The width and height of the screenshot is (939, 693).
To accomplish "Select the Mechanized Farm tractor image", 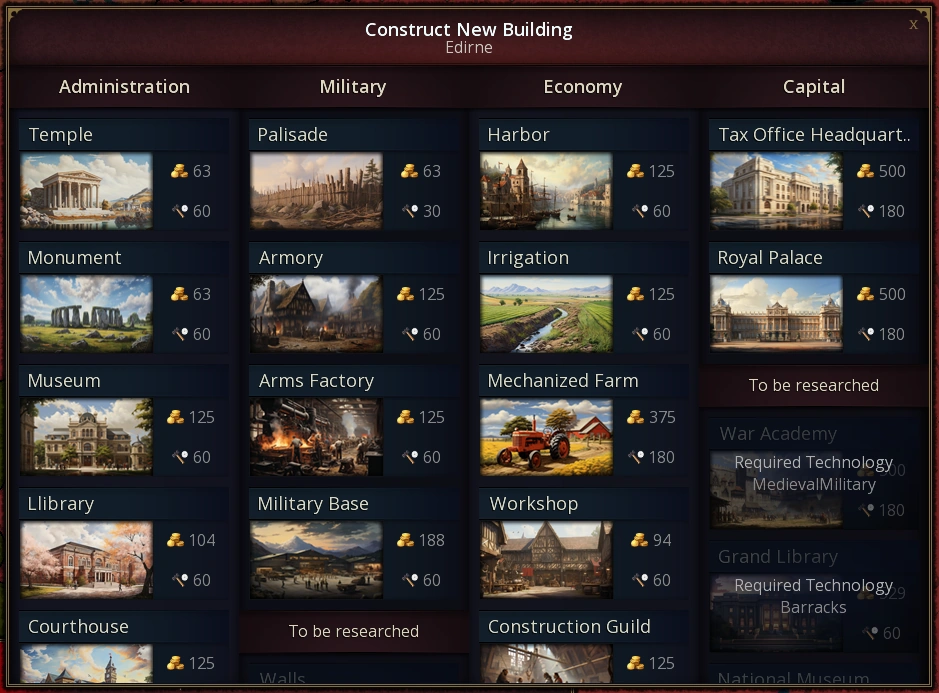I will coord(546,437).
